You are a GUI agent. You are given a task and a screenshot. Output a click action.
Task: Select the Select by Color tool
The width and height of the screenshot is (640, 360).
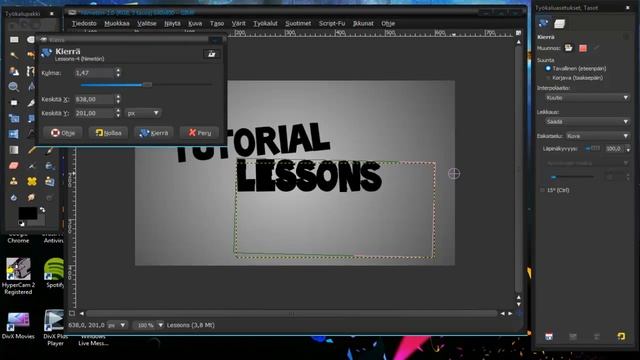click(x=31, y=55)
